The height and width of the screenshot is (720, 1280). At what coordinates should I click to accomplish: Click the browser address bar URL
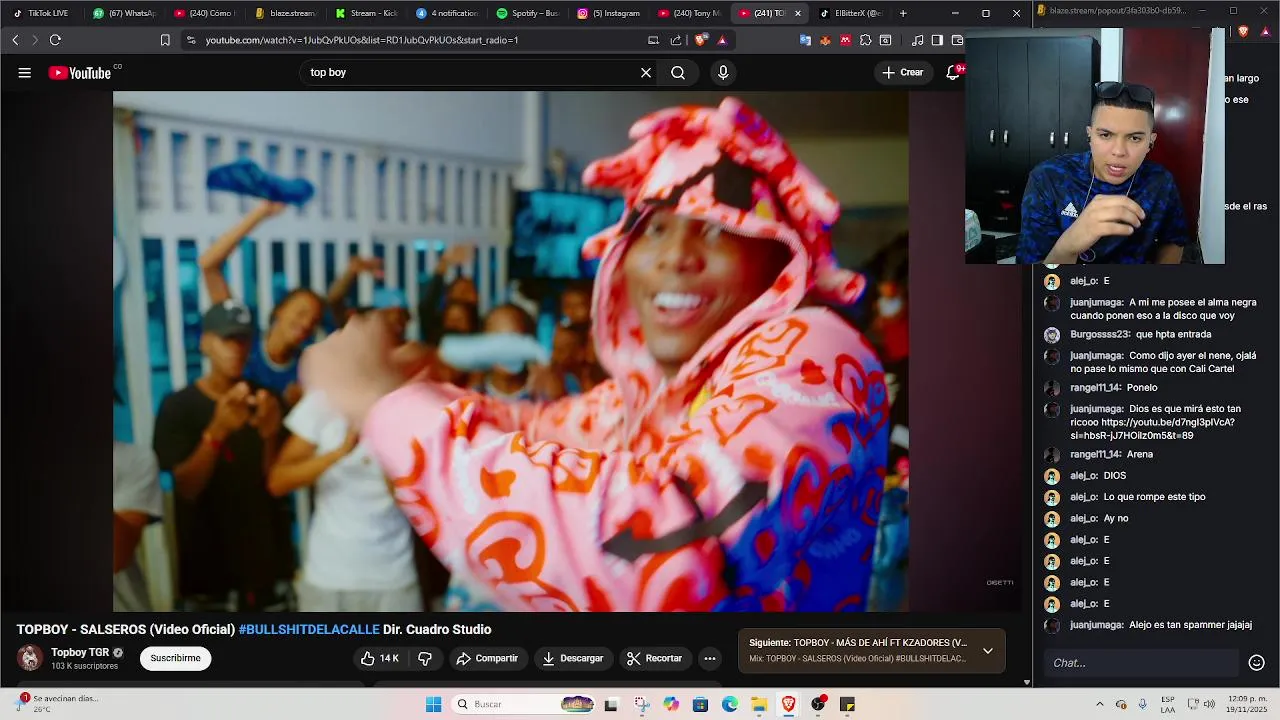coord(362,40)
